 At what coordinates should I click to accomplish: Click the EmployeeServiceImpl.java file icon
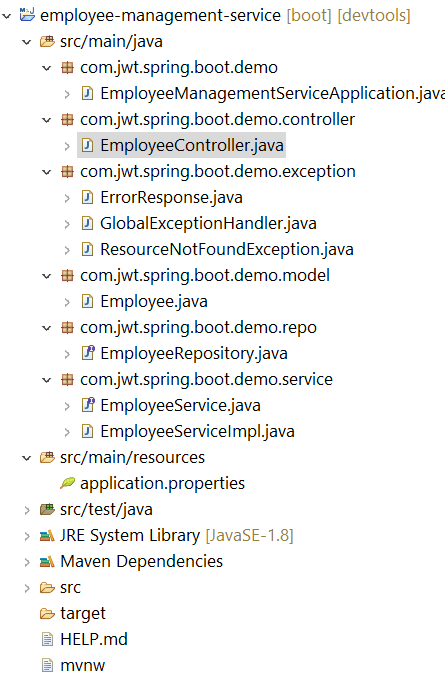tap(87, 431)
